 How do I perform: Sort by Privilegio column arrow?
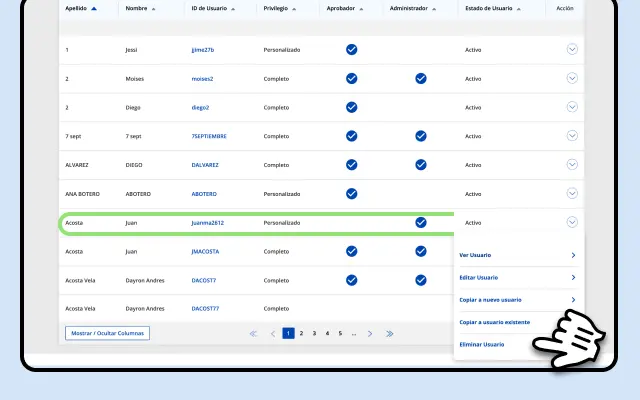[x=294, y=9]
